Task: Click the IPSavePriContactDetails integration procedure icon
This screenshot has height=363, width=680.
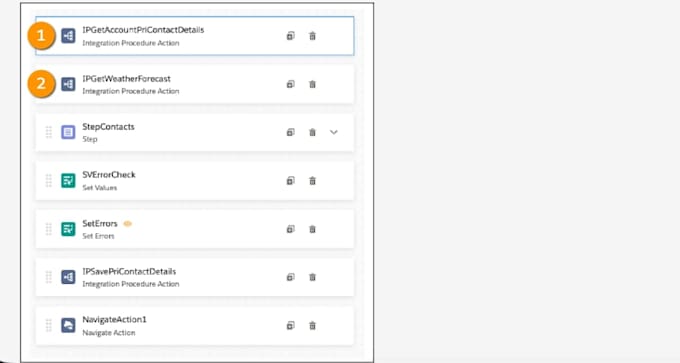Action: click(x=68, y=277)
